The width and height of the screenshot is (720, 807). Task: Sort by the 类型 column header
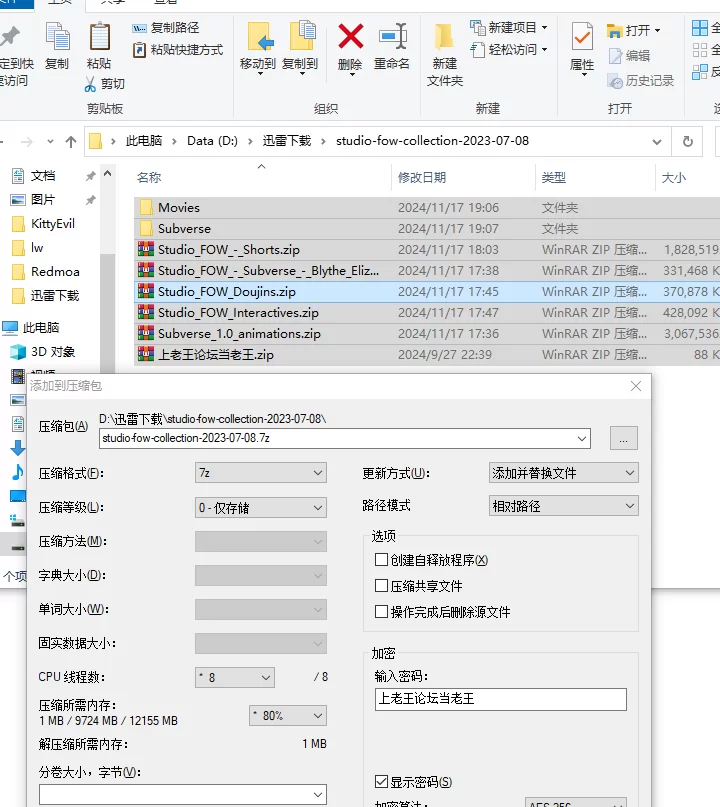point(554,178)
